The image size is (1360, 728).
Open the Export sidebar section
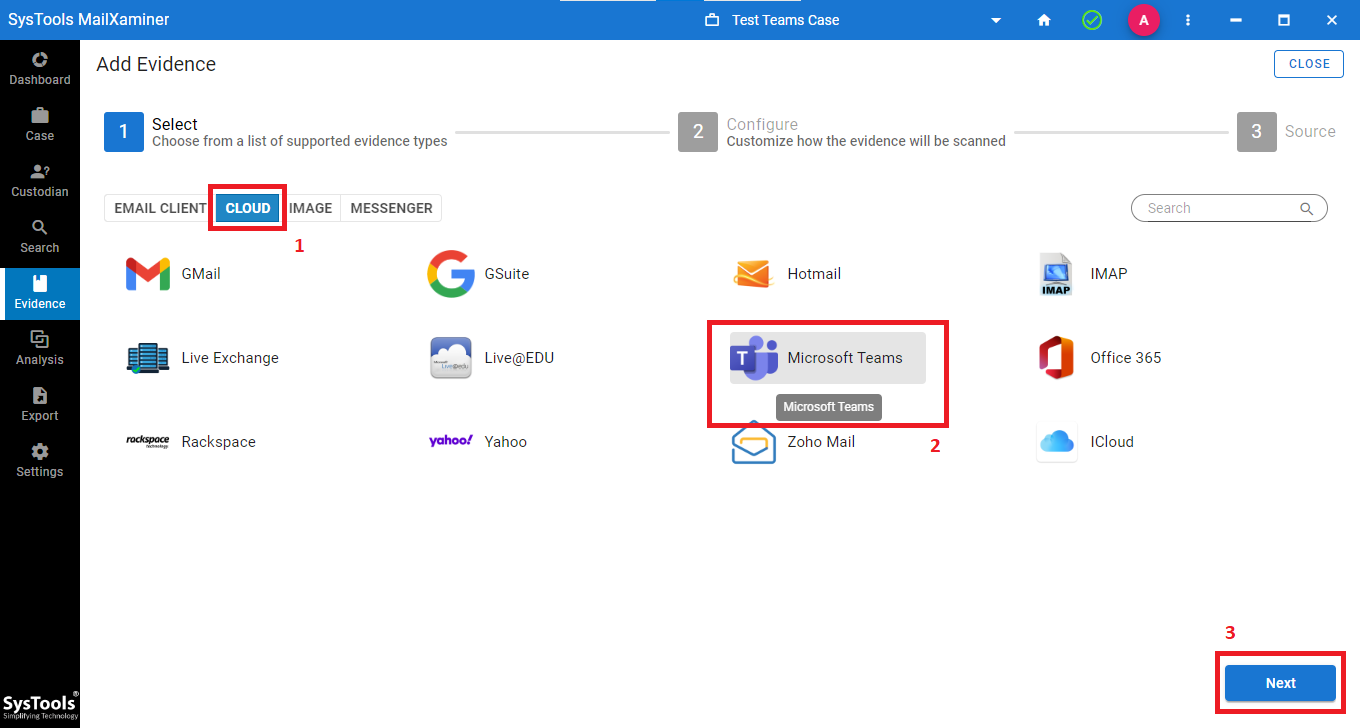40,404
